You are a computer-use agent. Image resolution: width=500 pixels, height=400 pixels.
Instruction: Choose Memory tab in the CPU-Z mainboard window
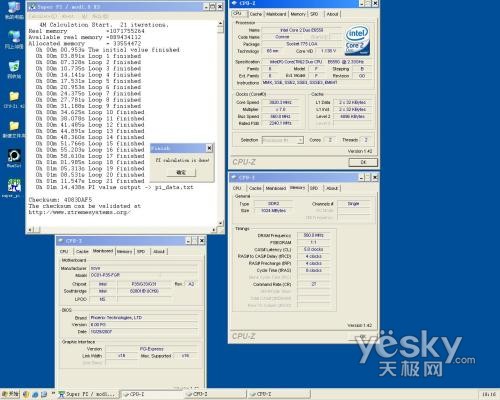(x=124, y=252)
